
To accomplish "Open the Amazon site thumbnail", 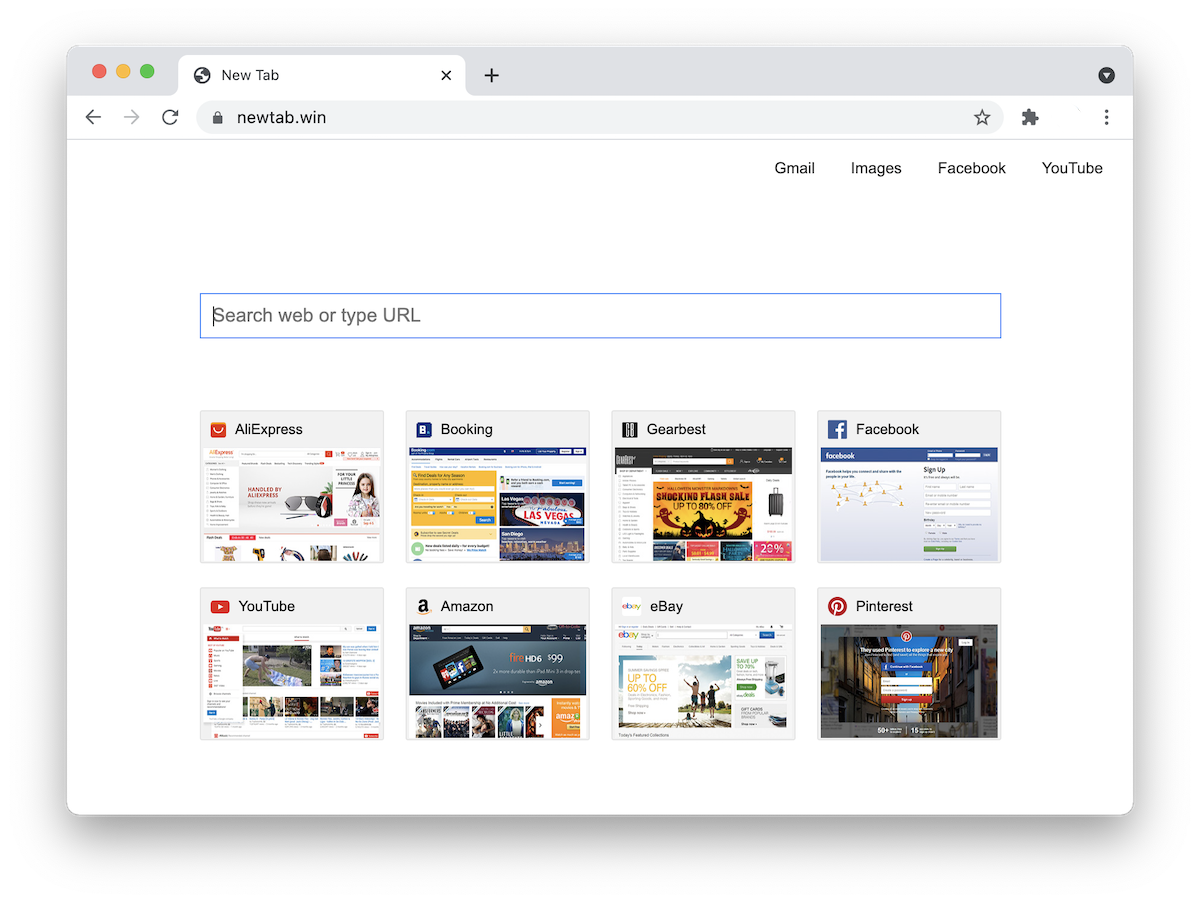I will 497,680.
